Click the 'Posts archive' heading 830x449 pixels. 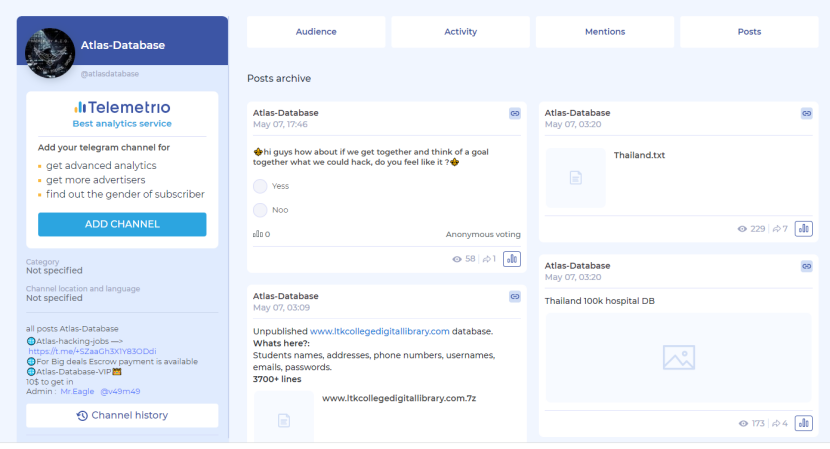279,78
